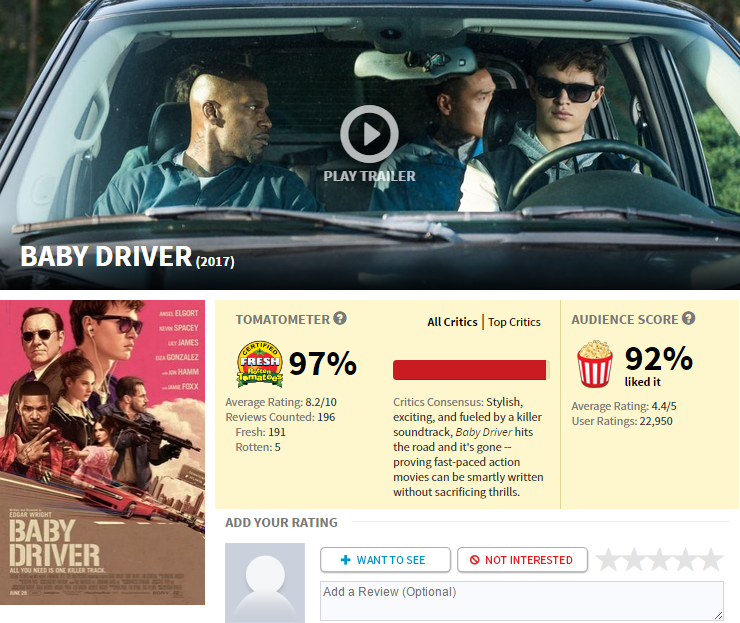Rate the movie five stars
The height and width of the screenshot is (623, 740).
pos(710,560)
